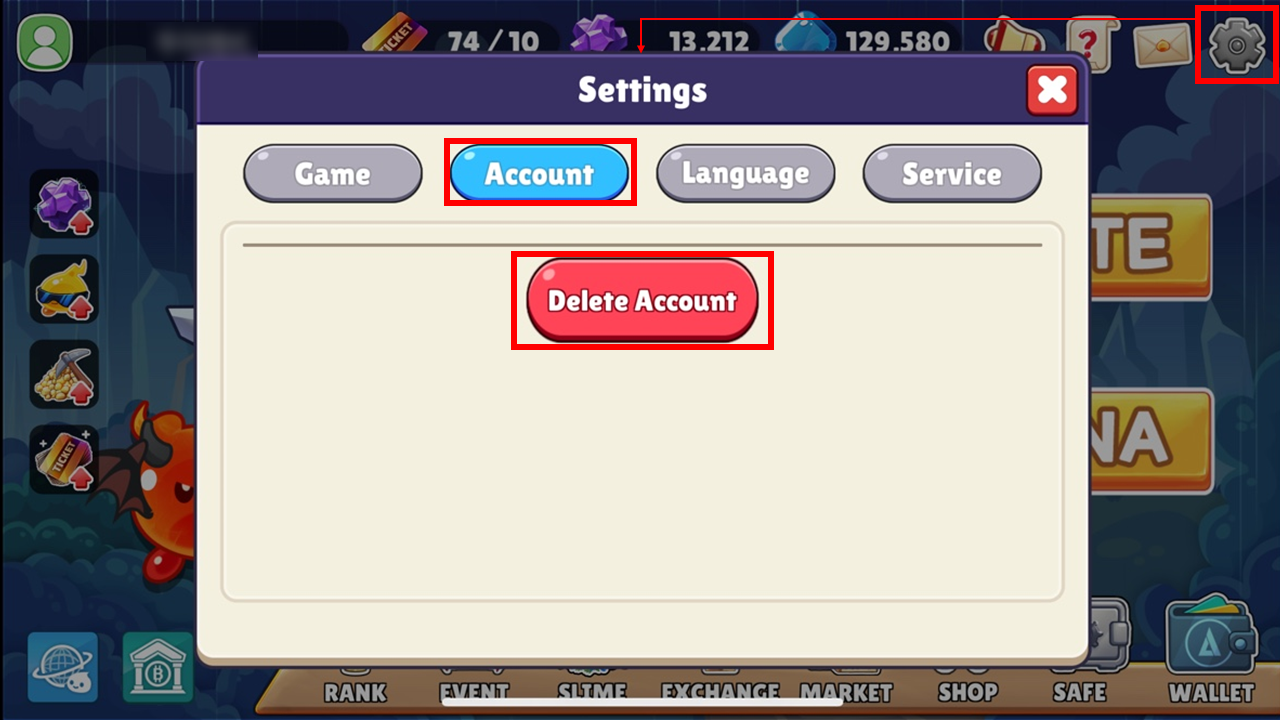1280x720 pixels.
Task: Open the mail envelope inbox
Action: (x=1162, y=44)
